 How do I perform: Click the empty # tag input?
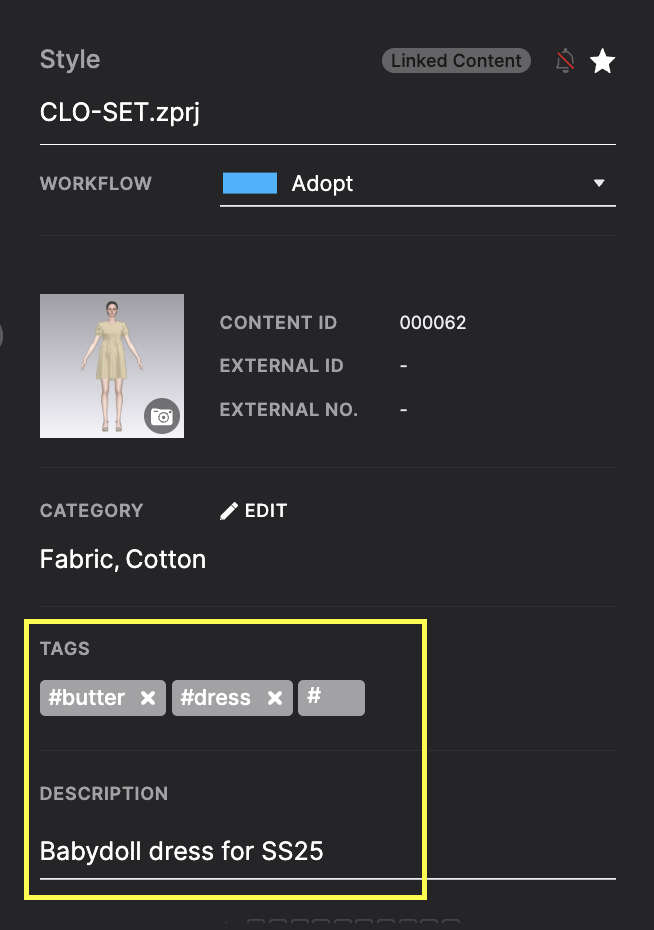(331, 698)
